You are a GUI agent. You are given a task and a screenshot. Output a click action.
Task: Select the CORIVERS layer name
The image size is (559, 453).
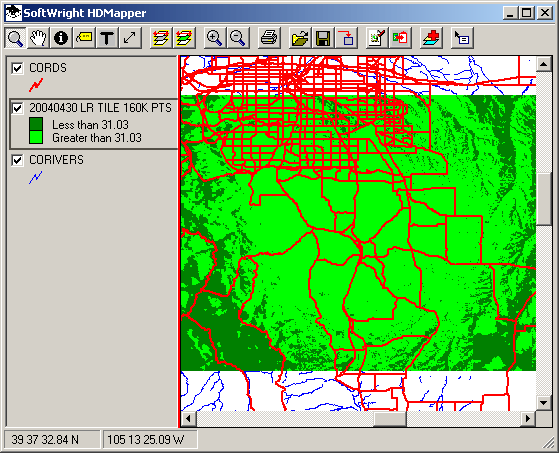click(x=56, y=160)
